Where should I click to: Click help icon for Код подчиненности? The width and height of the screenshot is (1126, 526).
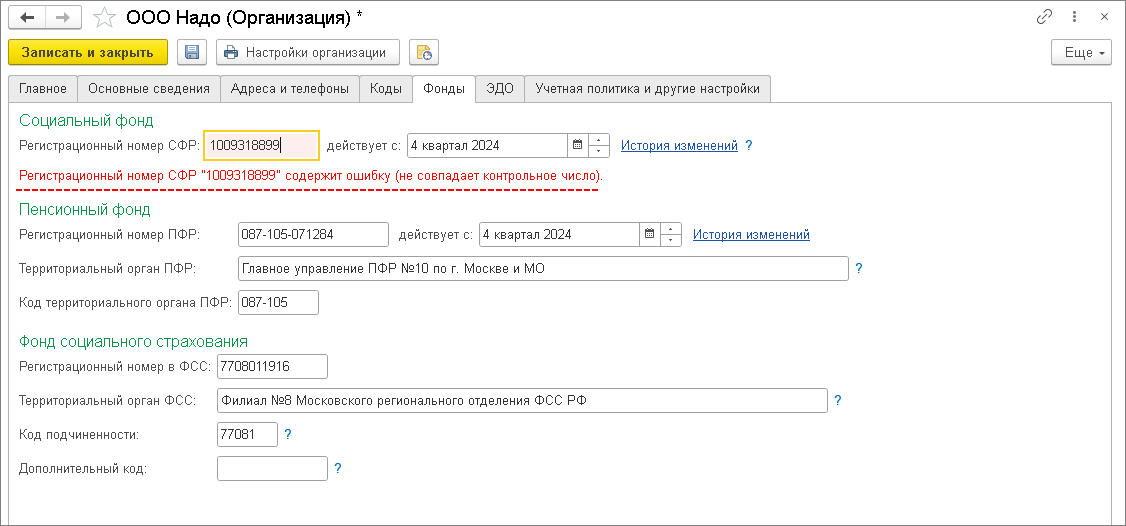point(288,434)
